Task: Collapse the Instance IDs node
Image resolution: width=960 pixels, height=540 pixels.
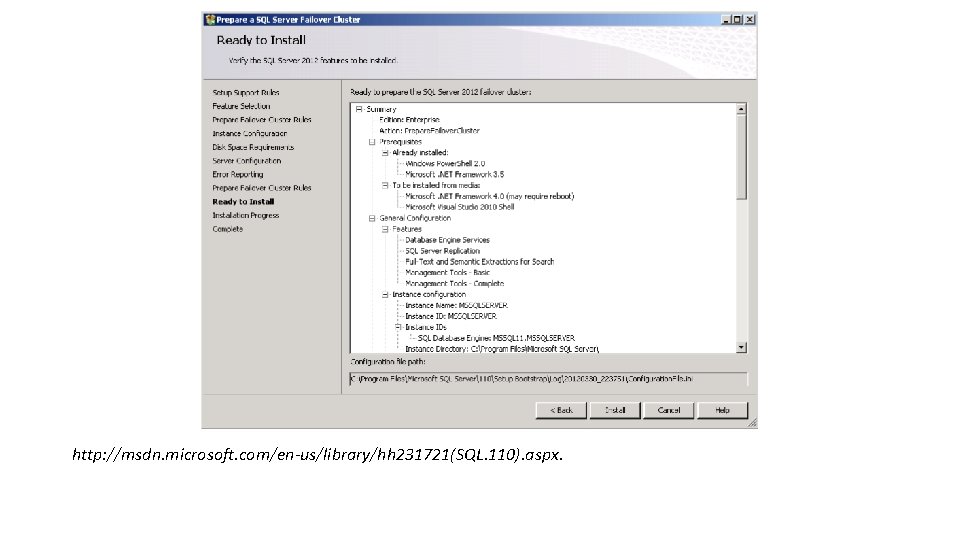Action: (x=398, y=327)
